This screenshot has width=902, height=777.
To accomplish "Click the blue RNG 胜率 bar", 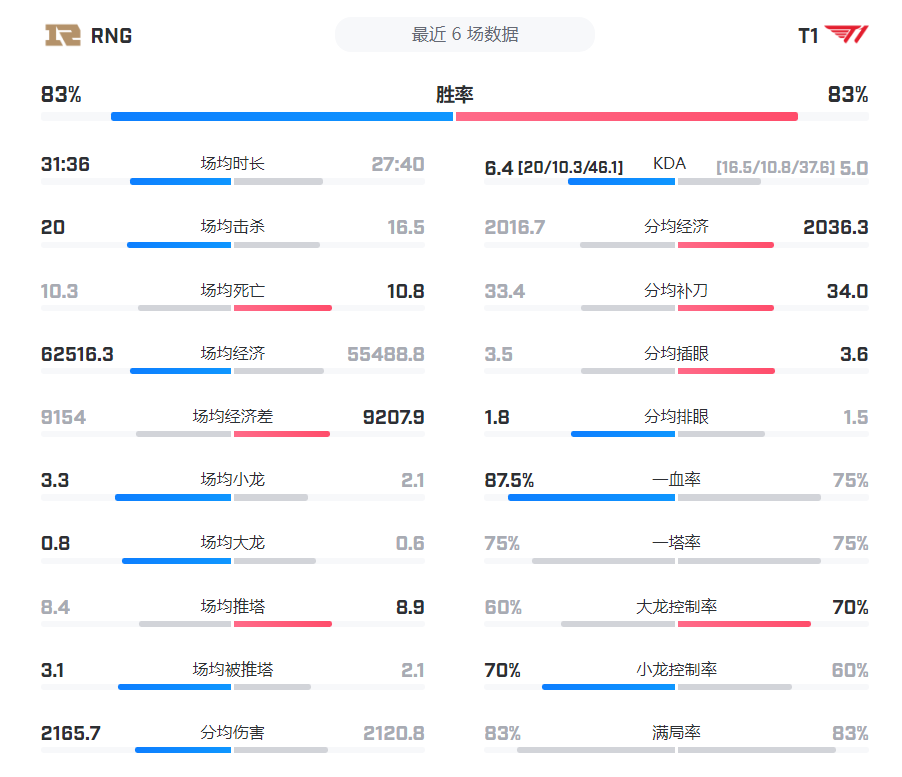I will (282, 116).
